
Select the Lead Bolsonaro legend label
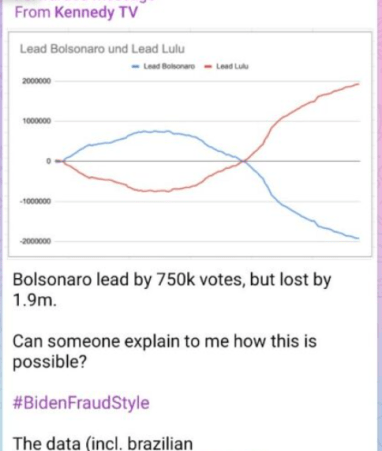pyautogui.click(x=169, y=66)
